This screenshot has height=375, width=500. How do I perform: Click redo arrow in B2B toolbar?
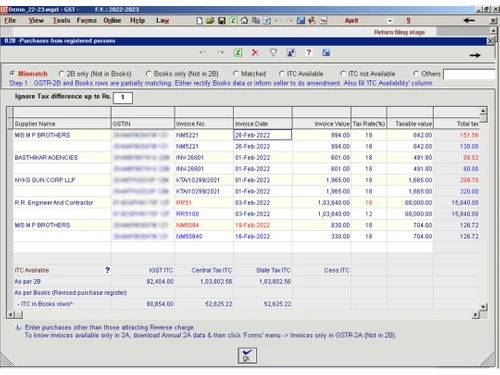click(220, 53)
